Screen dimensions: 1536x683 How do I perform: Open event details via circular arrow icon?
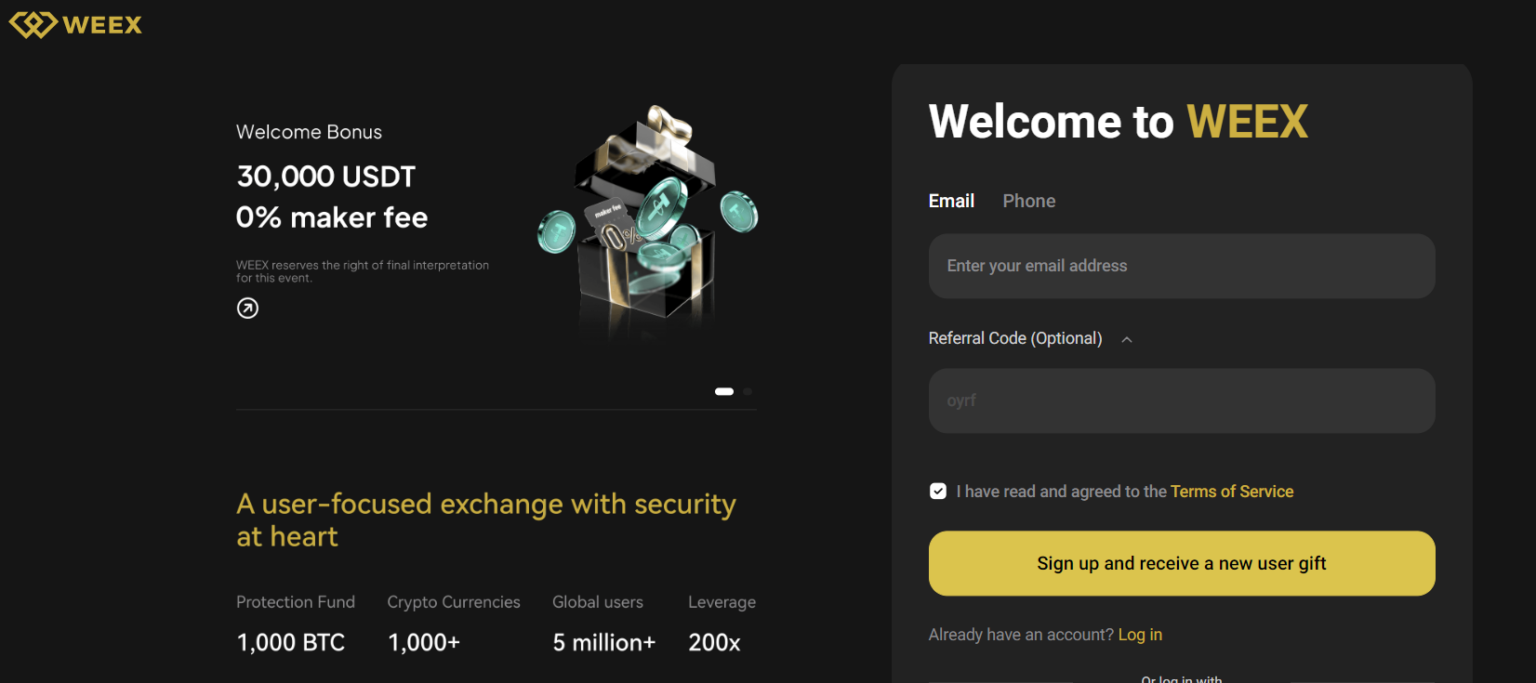[x=247, y=308]
